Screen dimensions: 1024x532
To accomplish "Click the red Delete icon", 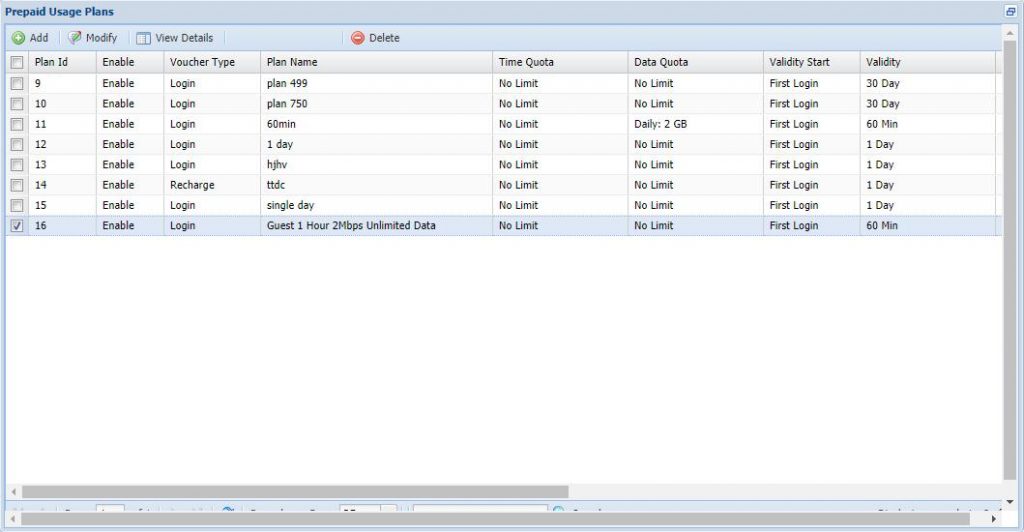I will click(x=357, y=38).
